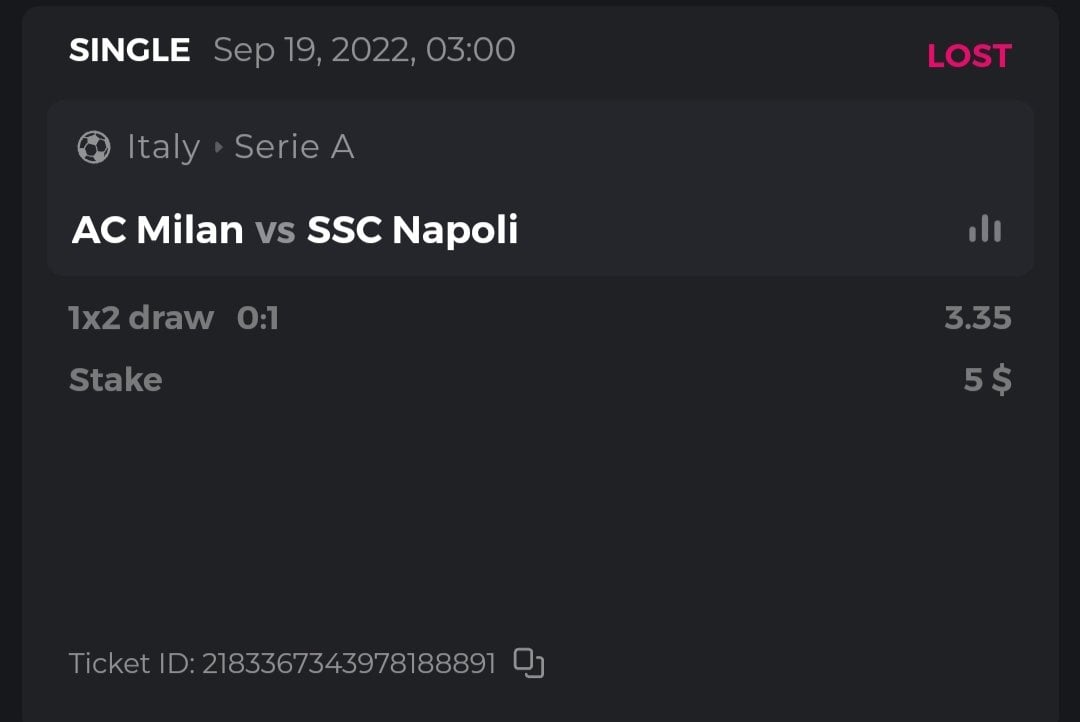The height and width of the screenshot is (722, 1080).
Task: Click the 5 $ stake amount
Action: pos(987,380)
